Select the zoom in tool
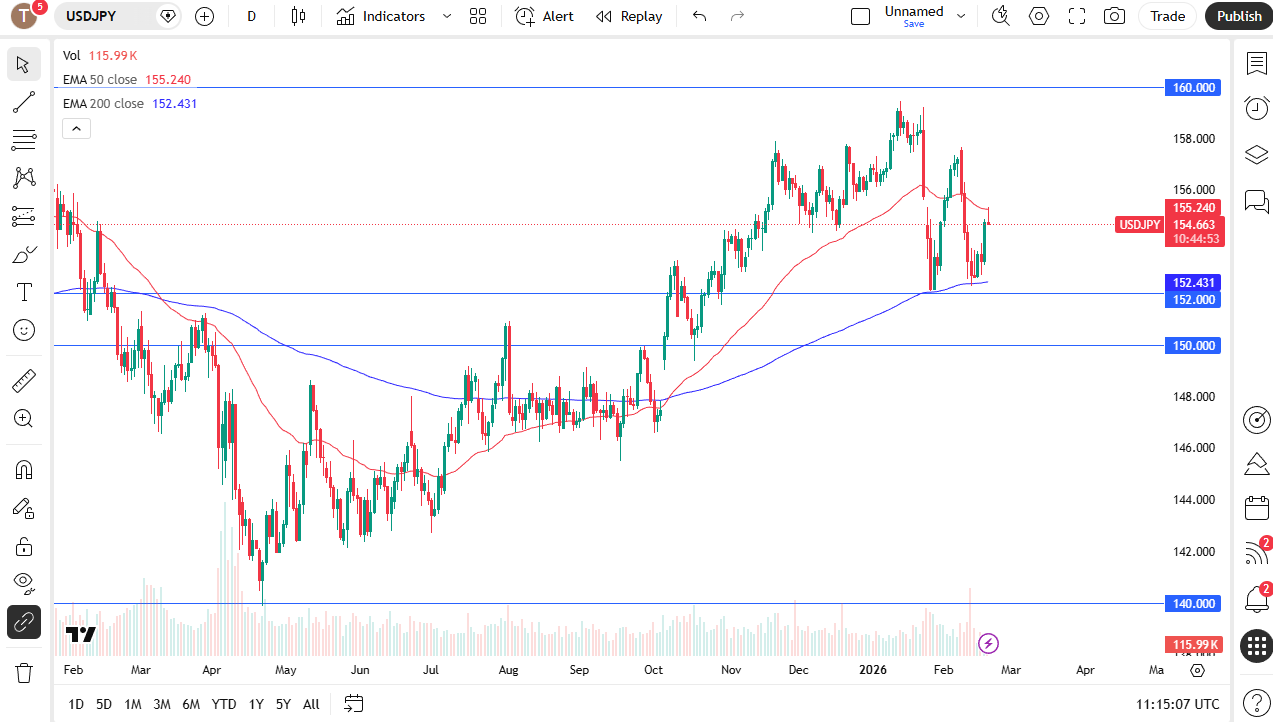 click(24, 418)
